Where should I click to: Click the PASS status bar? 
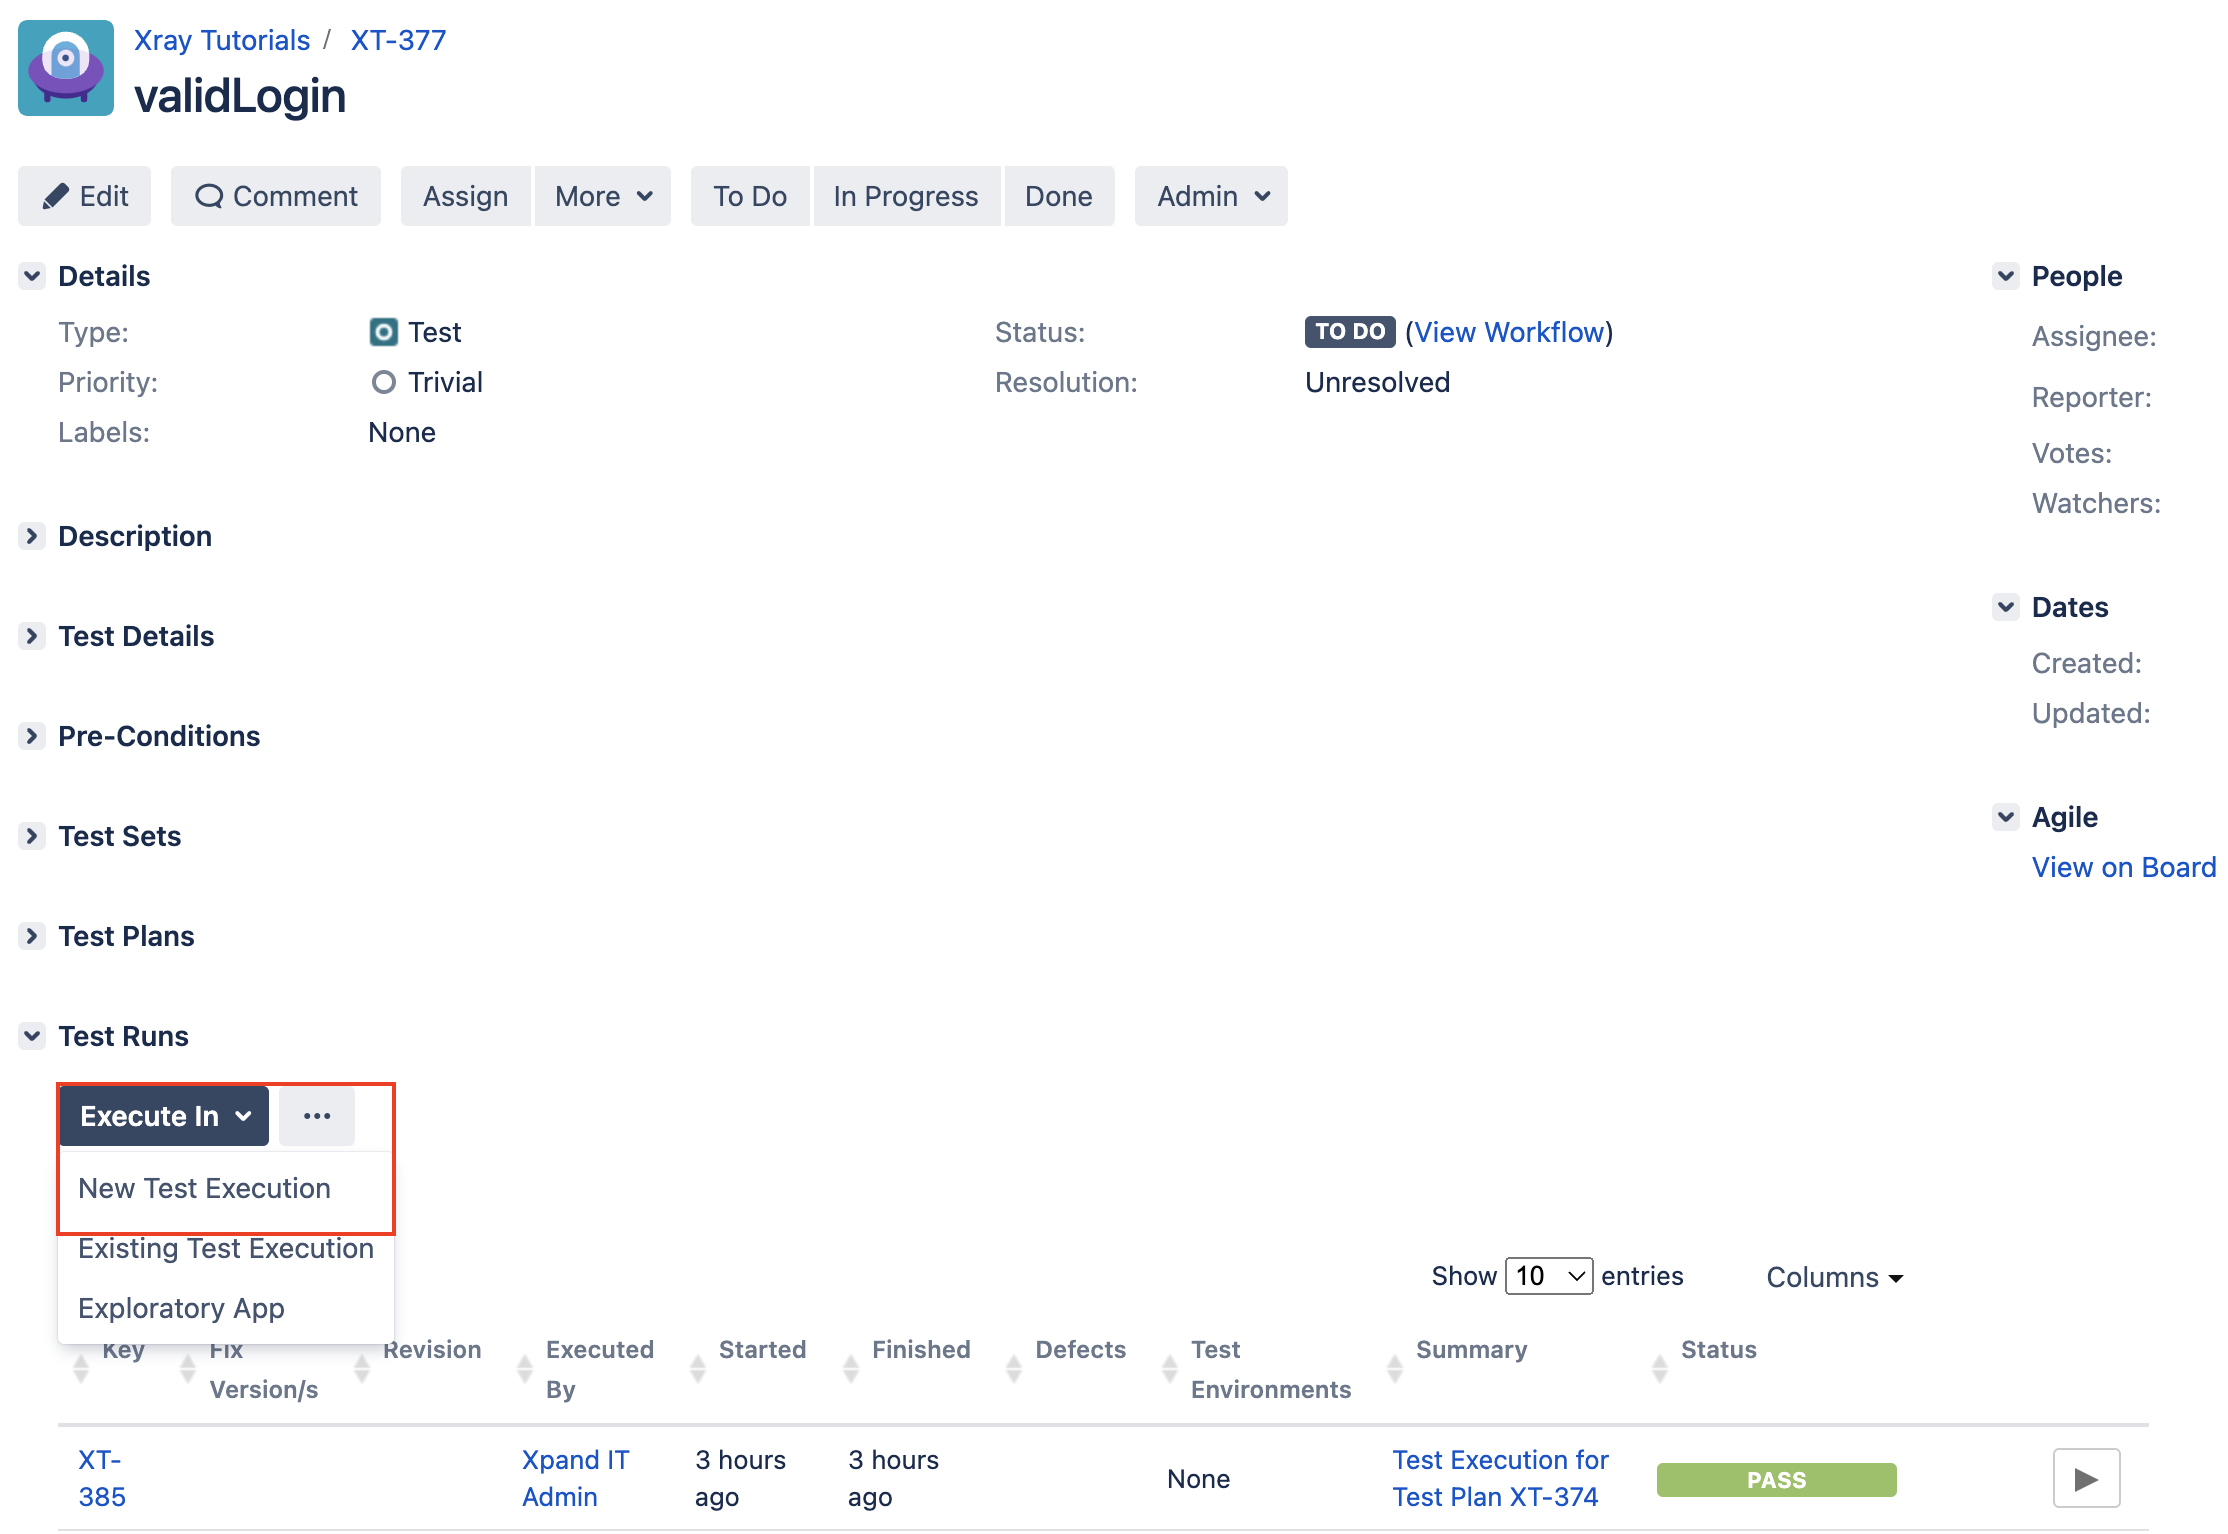click(1776, 1480)
